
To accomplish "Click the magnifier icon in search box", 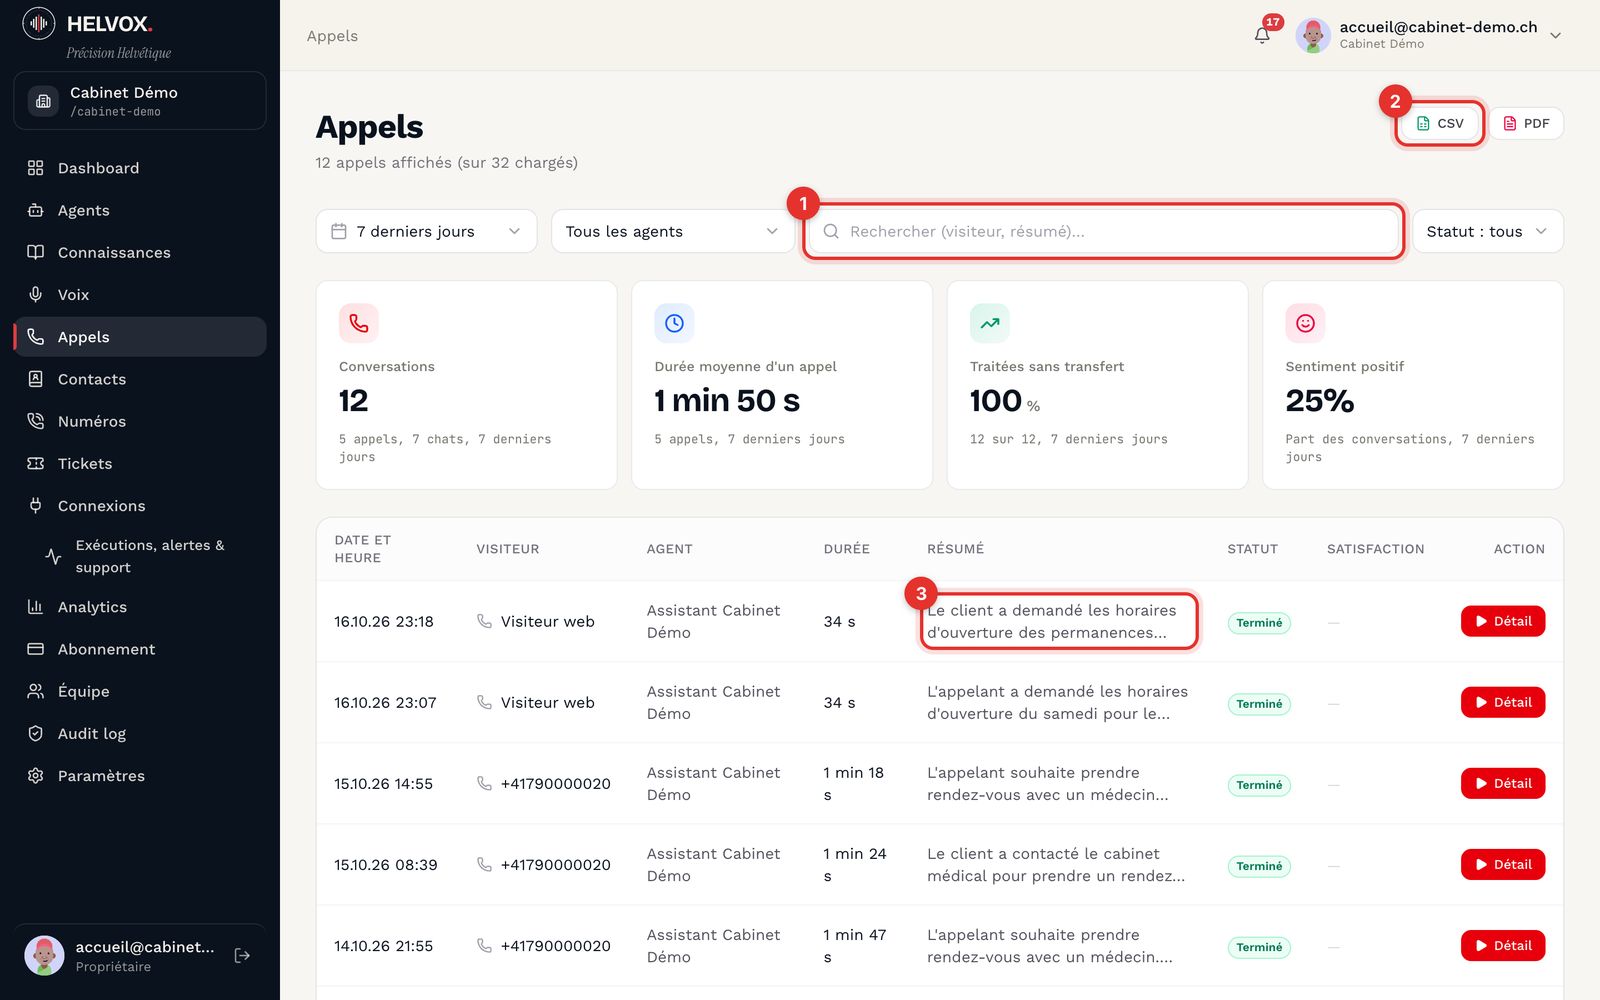I will pos(831,231).
